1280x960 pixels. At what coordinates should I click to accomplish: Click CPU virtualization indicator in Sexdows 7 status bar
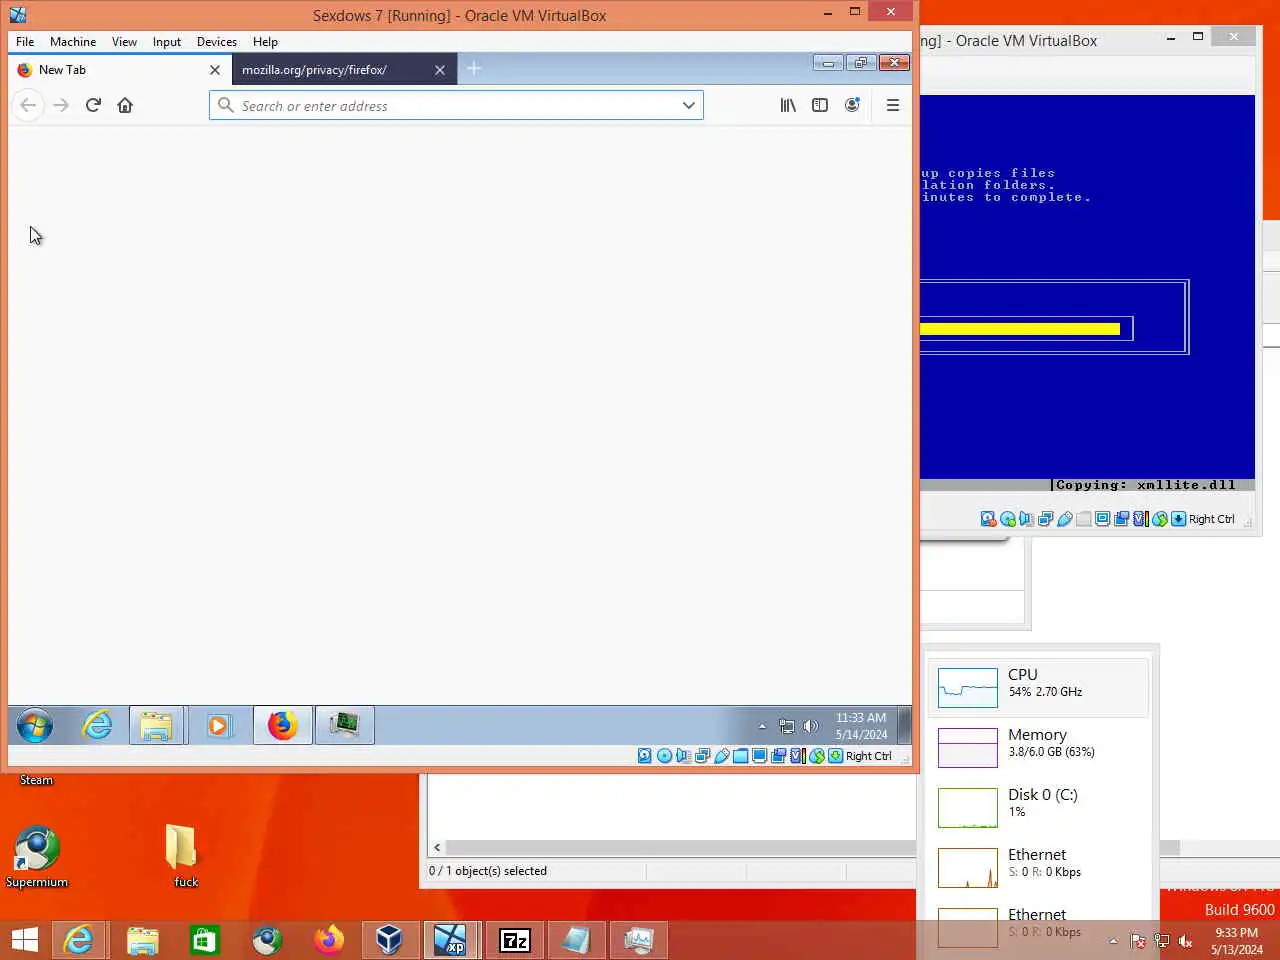[x=797, y=756]
